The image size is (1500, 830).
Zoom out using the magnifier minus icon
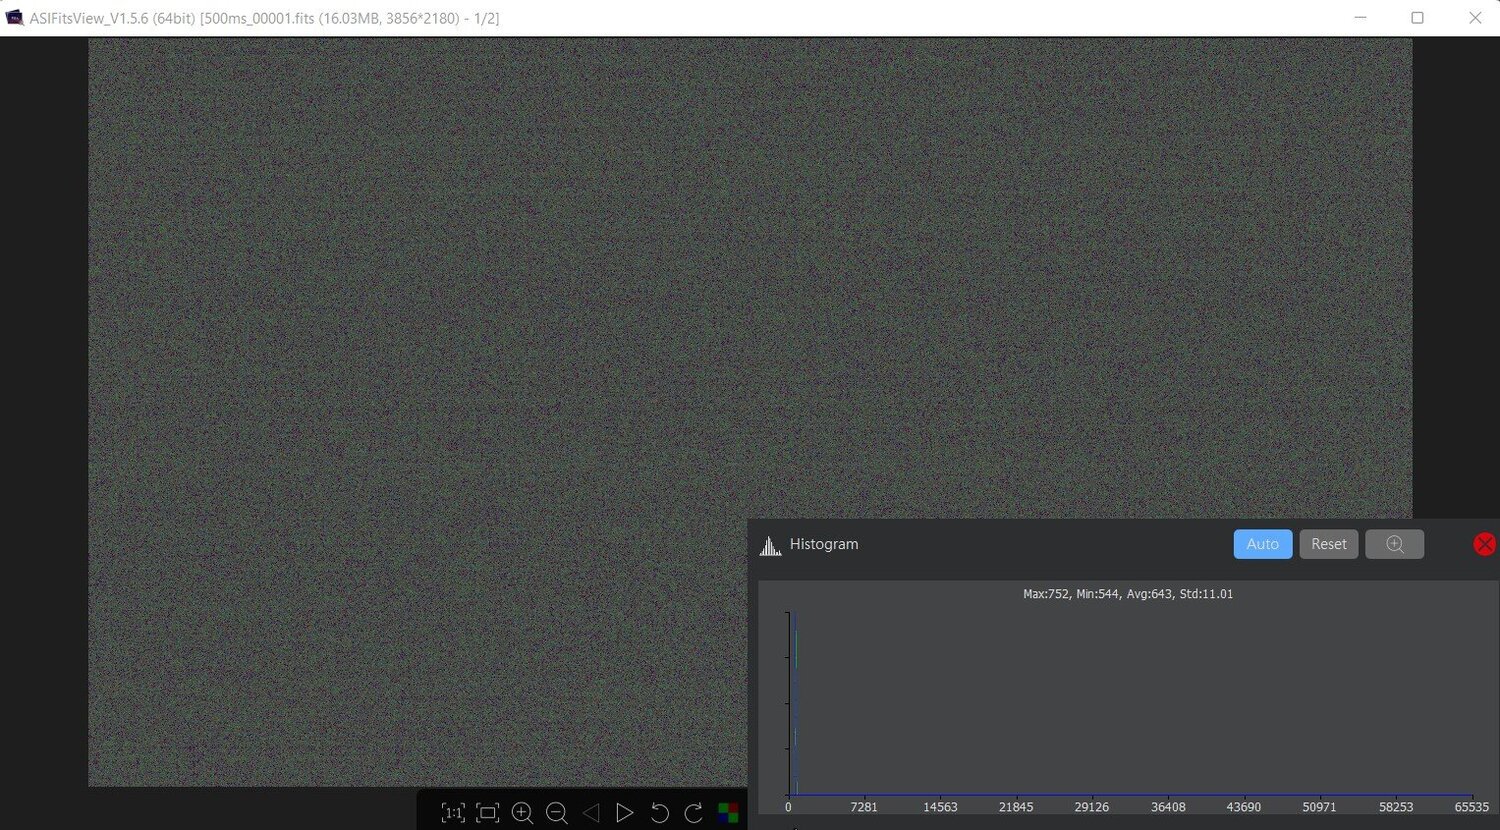[556, 813]
